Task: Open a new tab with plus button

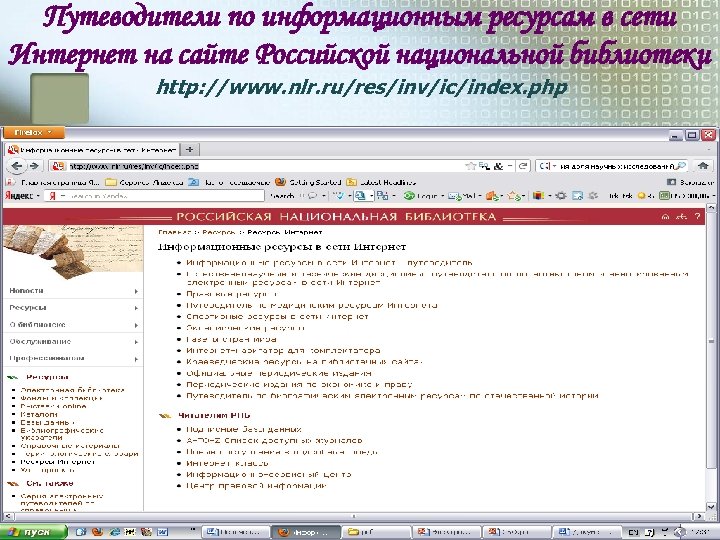Action: click(189, 149)
